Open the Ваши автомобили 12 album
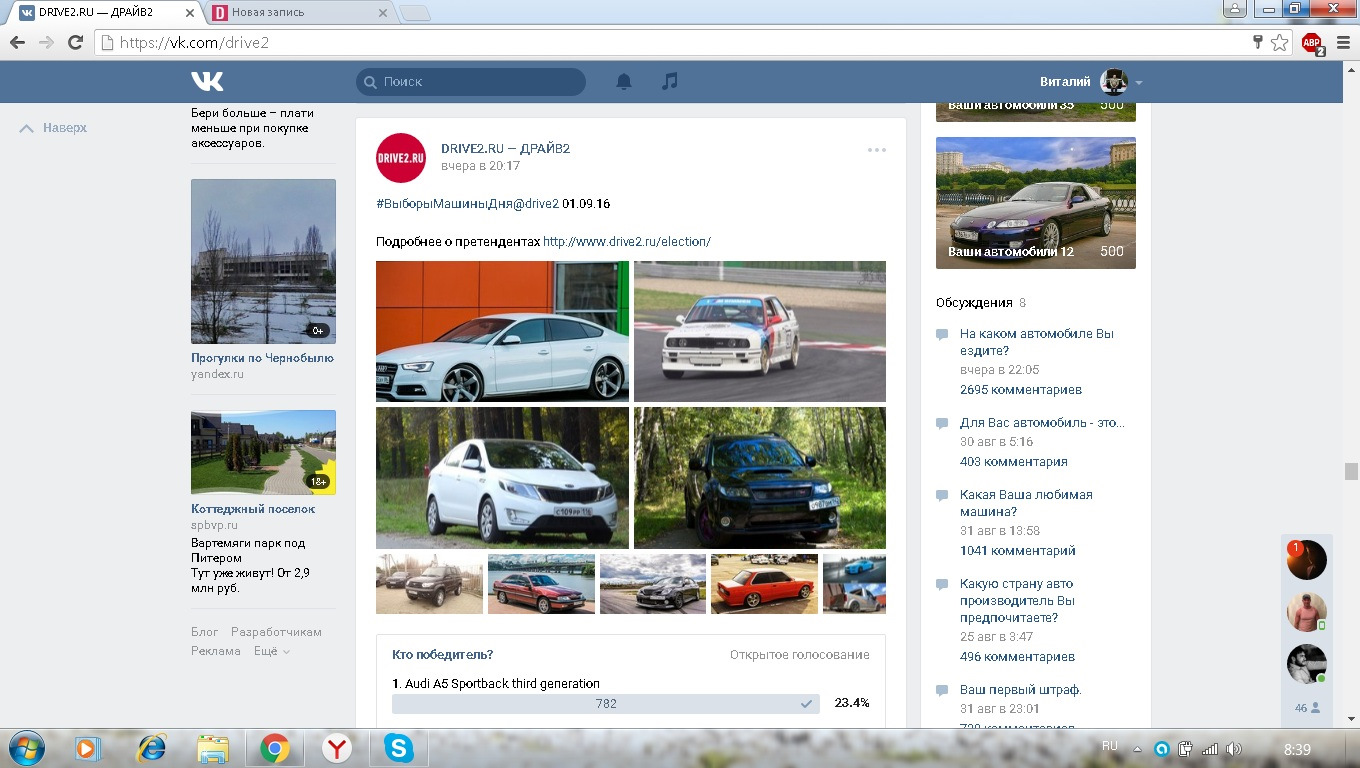The height and width of the screenshot is (768, 1360). 1036,203
